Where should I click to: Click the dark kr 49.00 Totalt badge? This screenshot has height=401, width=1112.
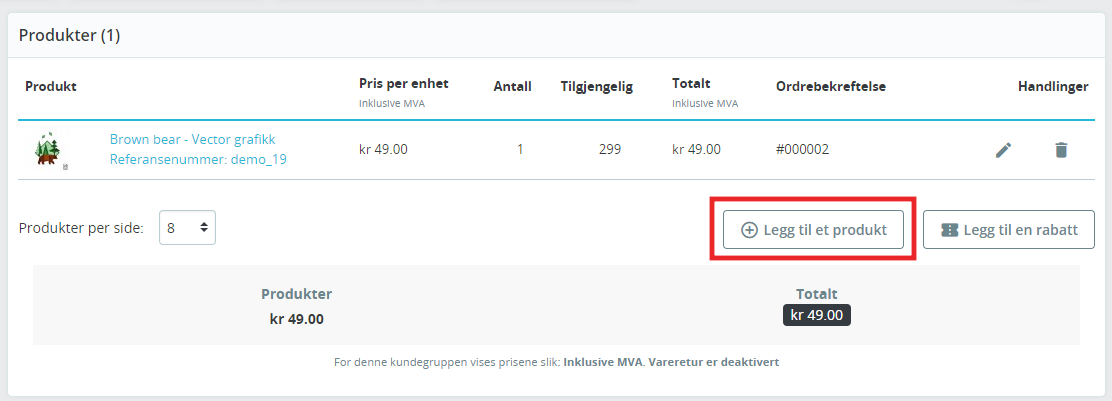(816, 315)
